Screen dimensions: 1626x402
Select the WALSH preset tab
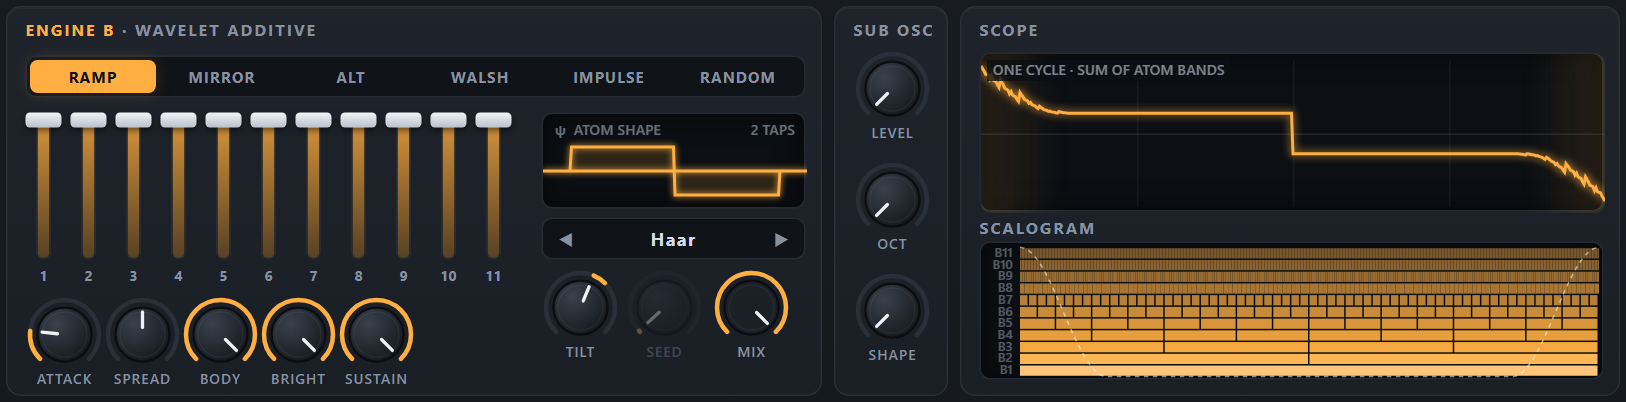480,77
